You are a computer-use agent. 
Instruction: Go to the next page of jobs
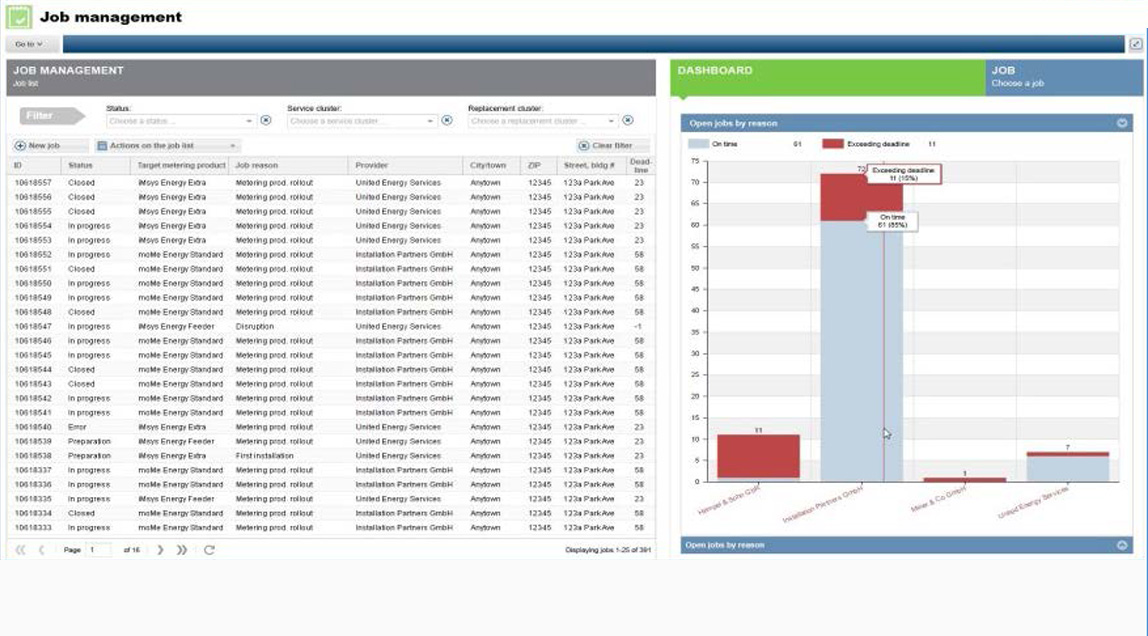[159, 549]
